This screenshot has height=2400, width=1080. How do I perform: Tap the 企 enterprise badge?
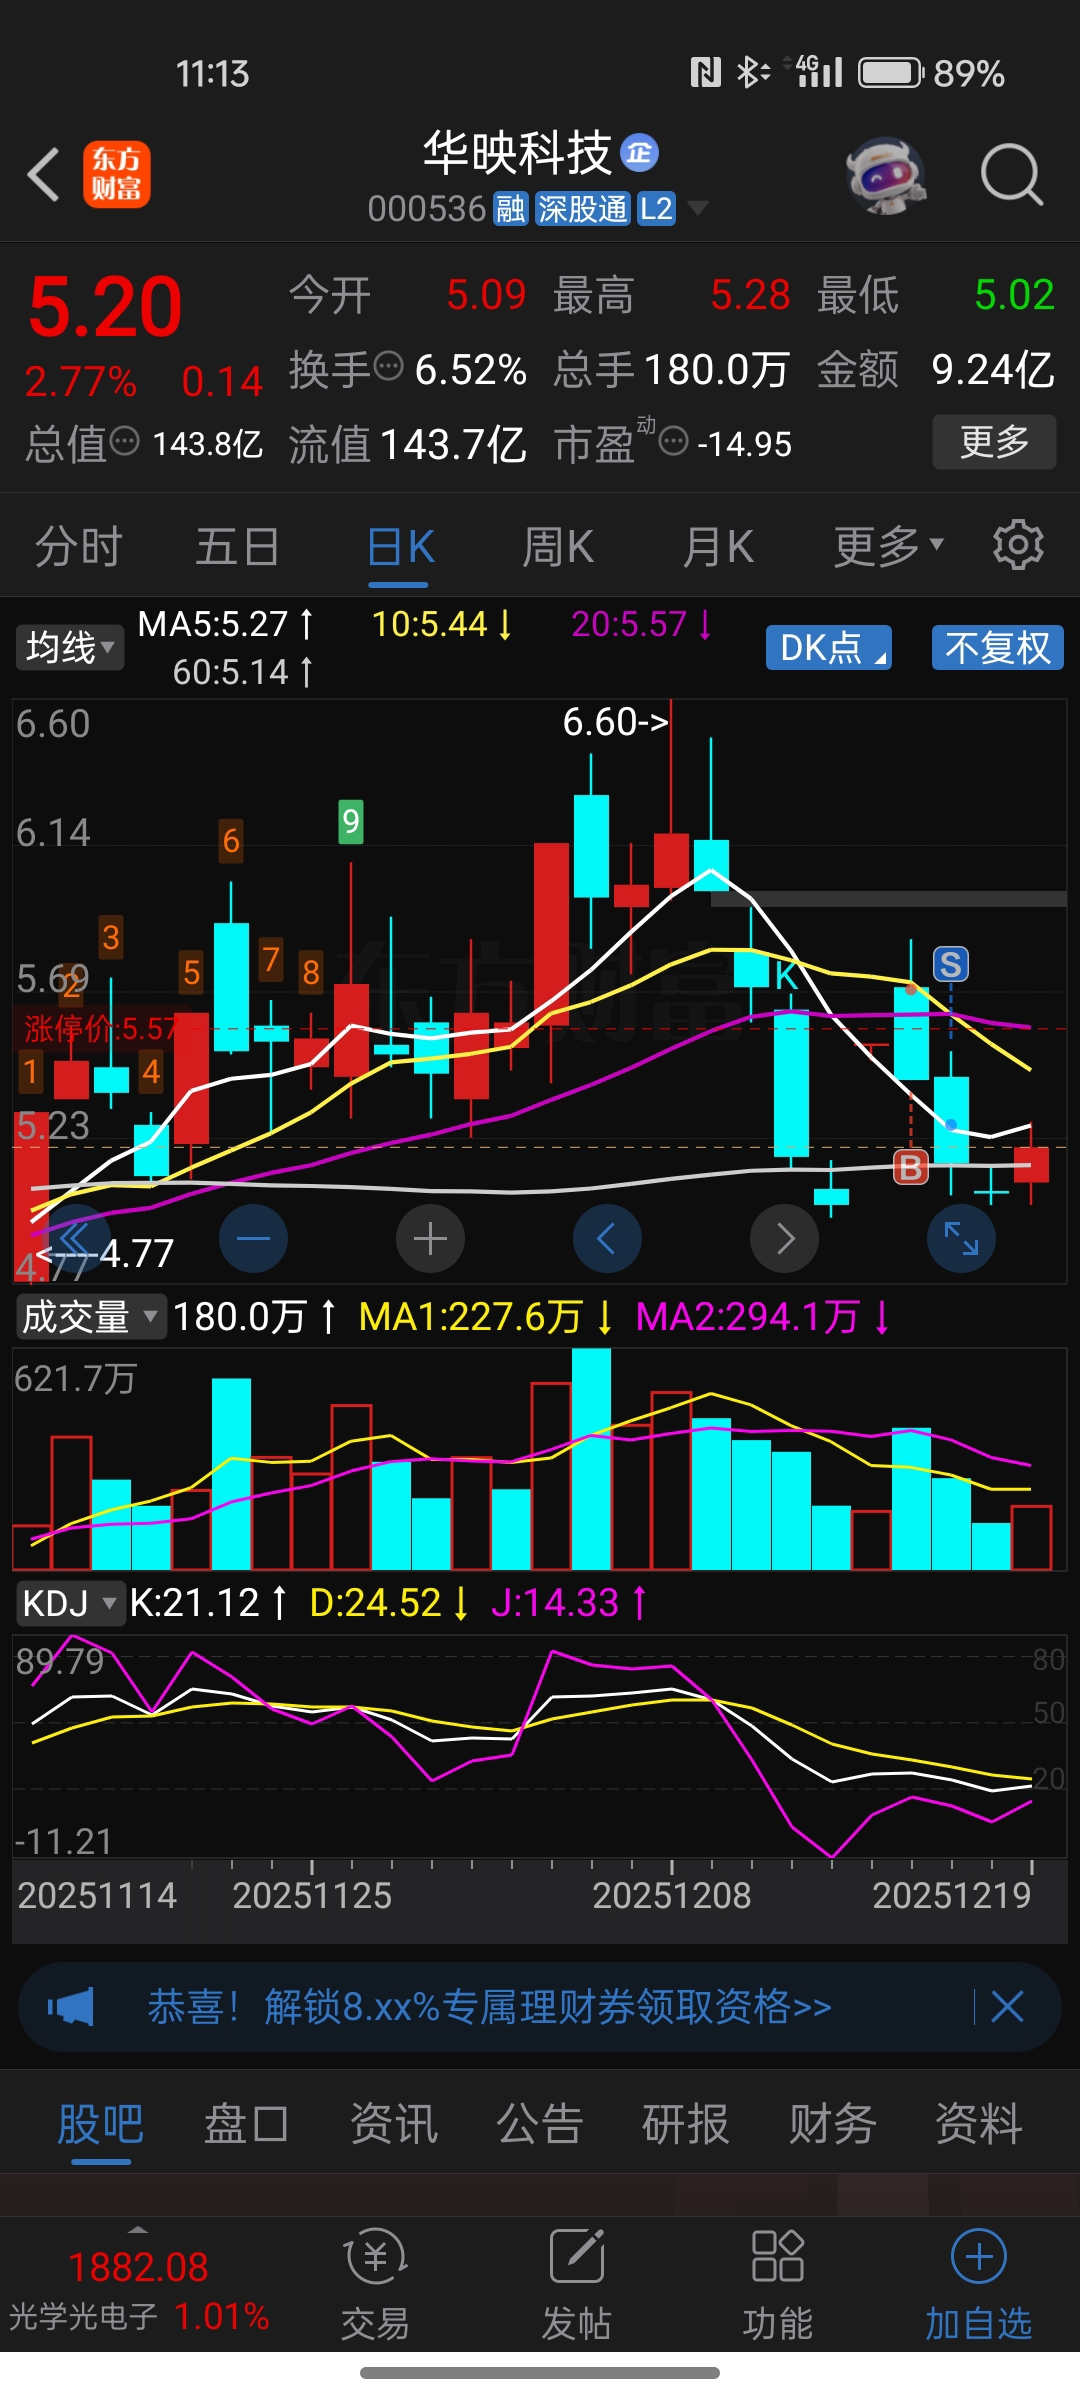tap(640, 153)
